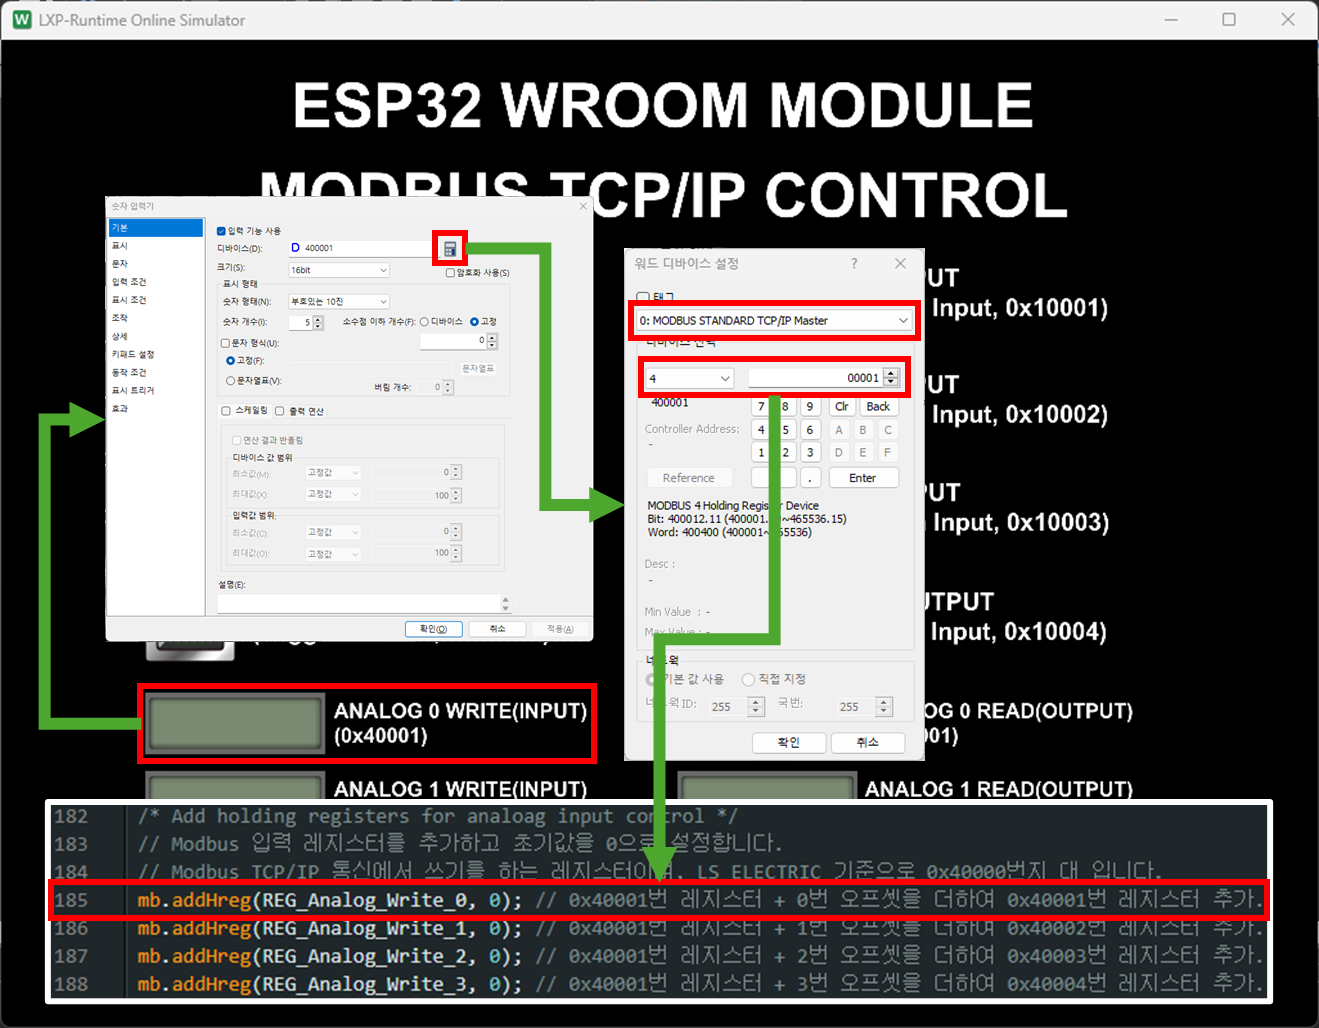The image size is (1319, 1028).
Task: Click the keypad decimal point button
Action: (810, 478)
